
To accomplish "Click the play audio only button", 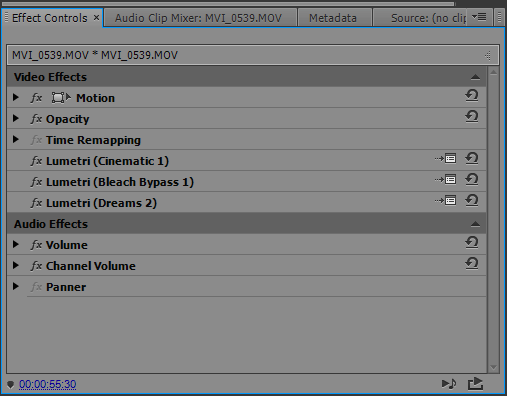I will [449, 384].
